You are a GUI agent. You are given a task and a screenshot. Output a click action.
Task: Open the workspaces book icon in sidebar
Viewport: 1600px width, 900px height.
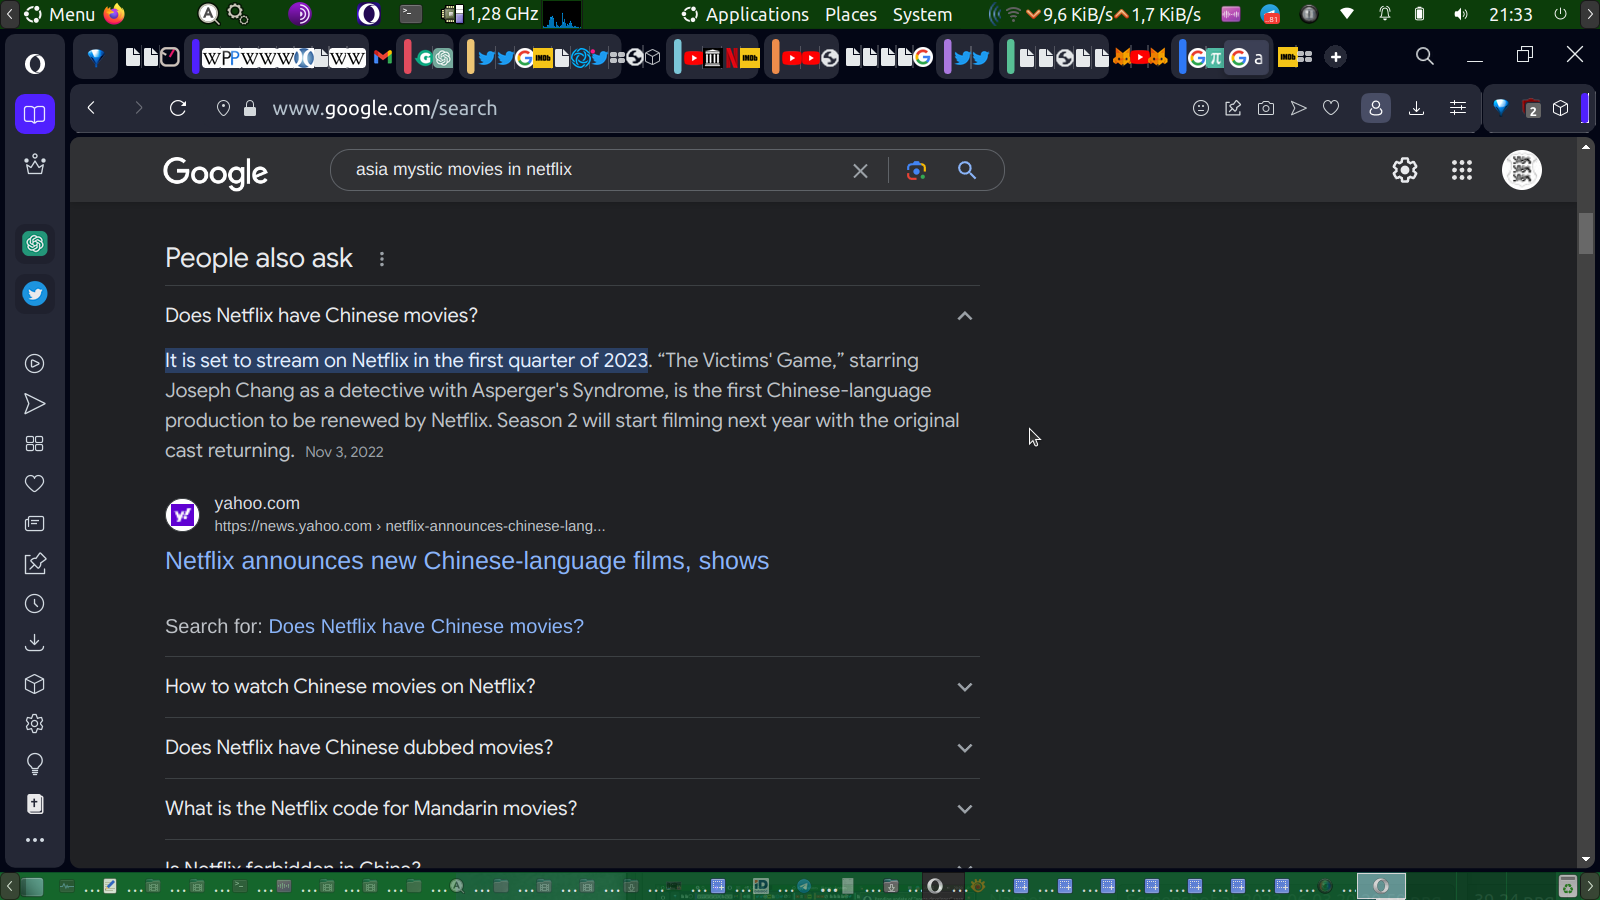tap(35, 114)
